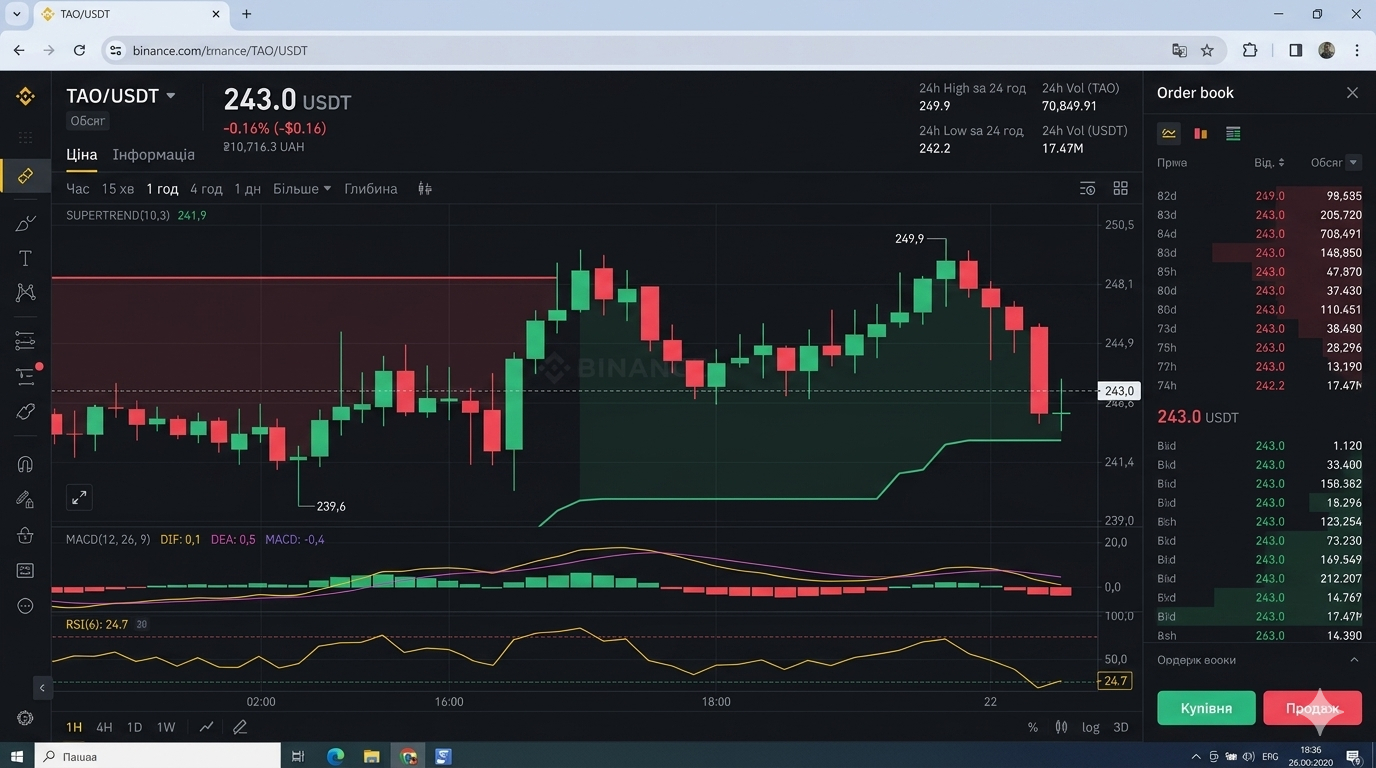This screenshot has width=1376, height=768.
Task: Open Microsoft Edge from the taskbar
Action: coord(335,756)
